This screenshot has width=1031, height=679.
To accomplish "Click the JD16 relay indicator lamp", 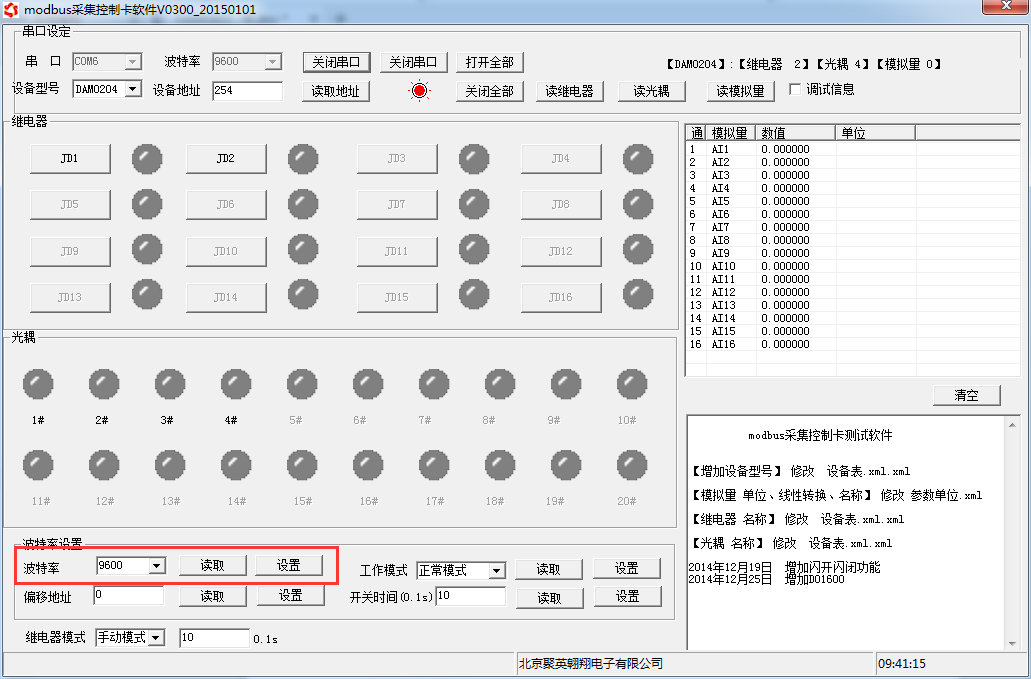I will click(638, 294).
